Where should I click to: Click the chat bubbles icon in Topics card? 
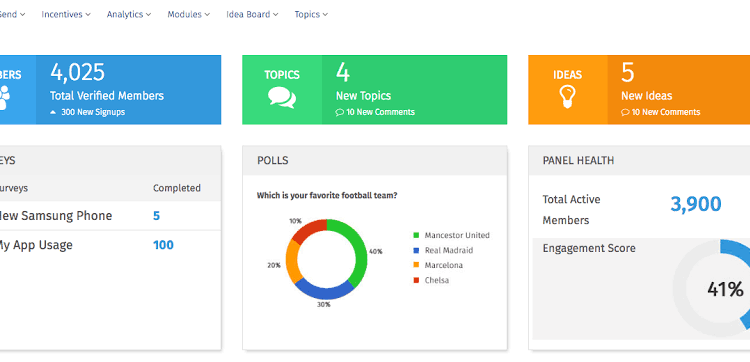(x=282, y=97)
